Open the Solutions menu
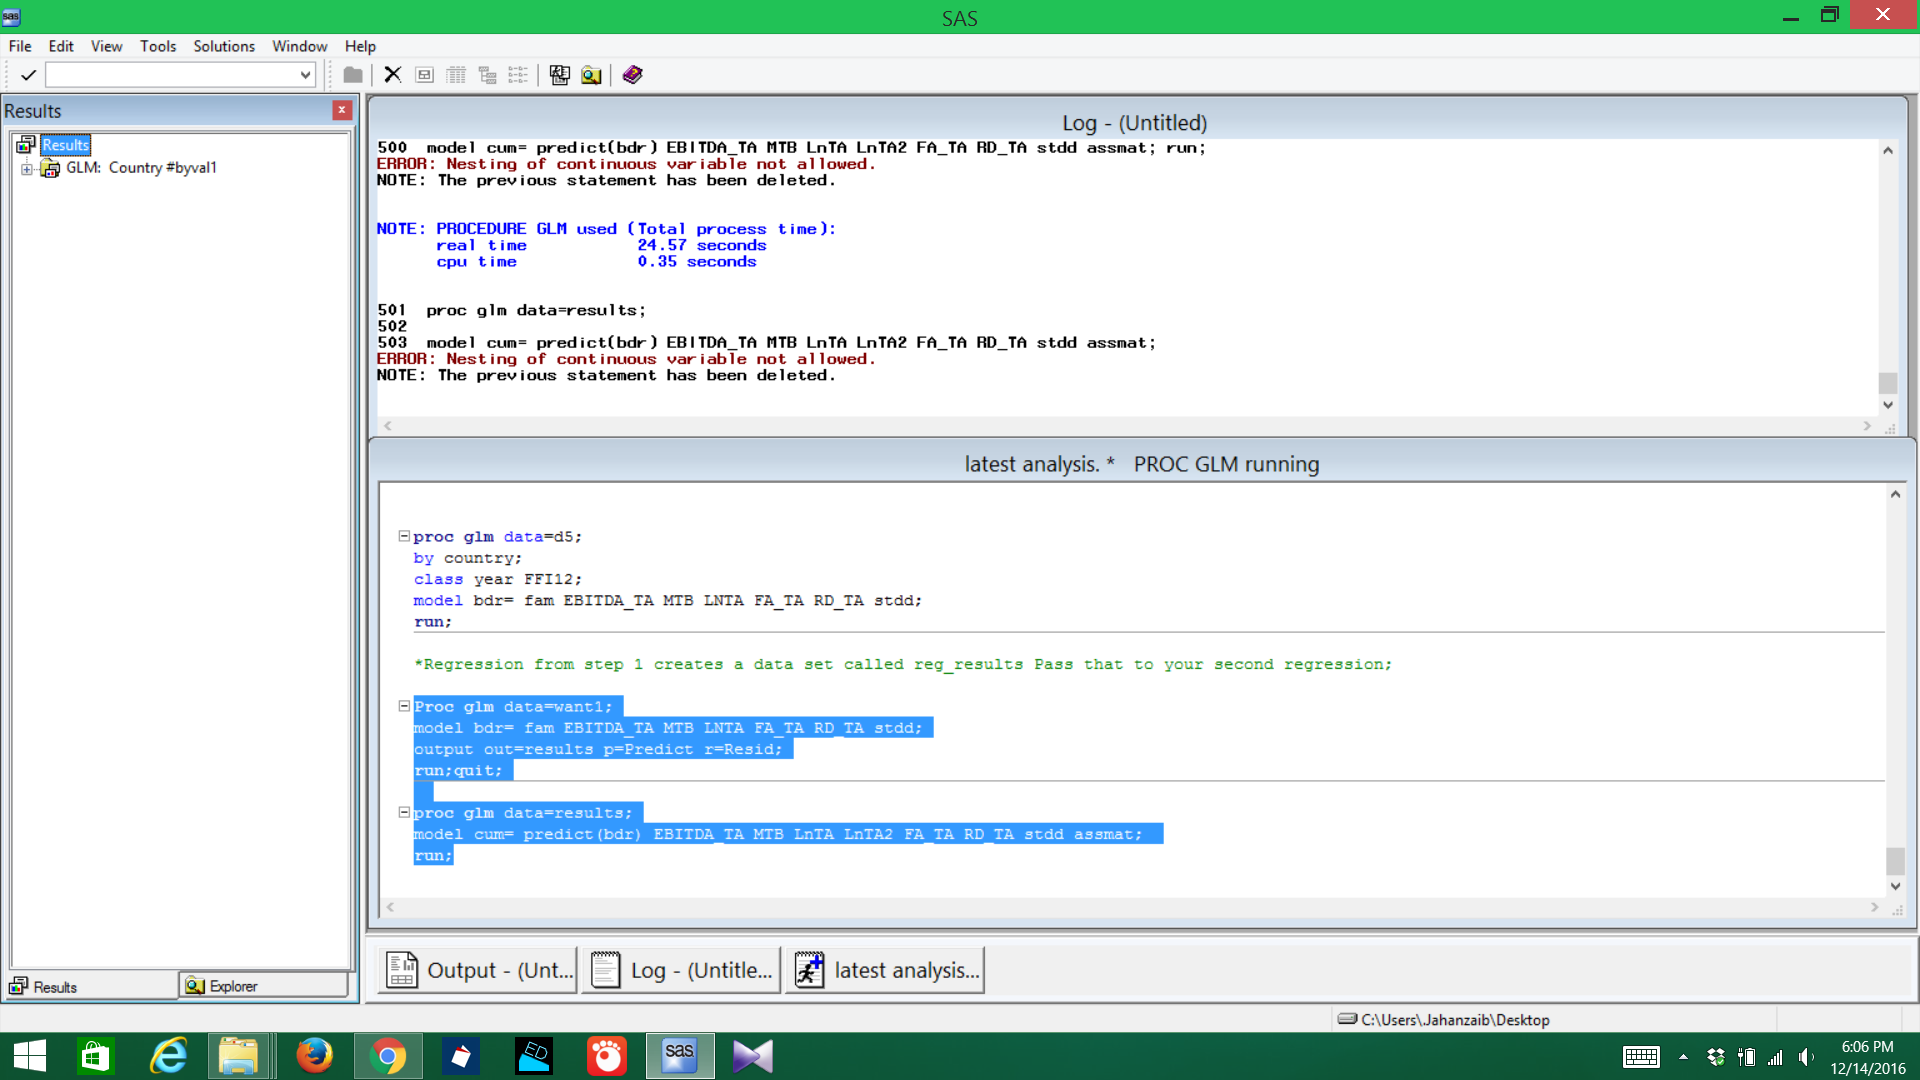 (x=224, y=46)
